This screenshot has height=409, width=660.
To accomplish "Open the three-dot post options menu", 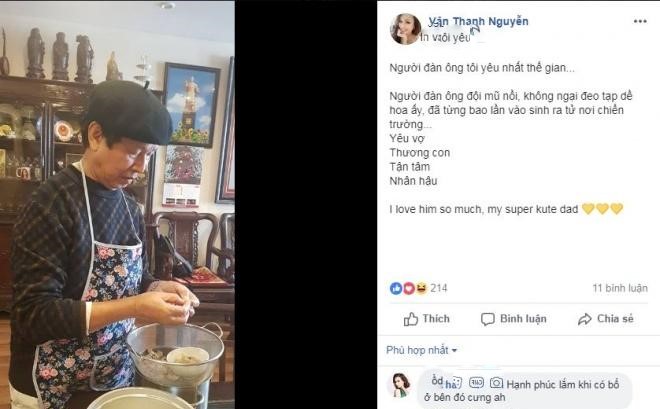I will [640, 21].
